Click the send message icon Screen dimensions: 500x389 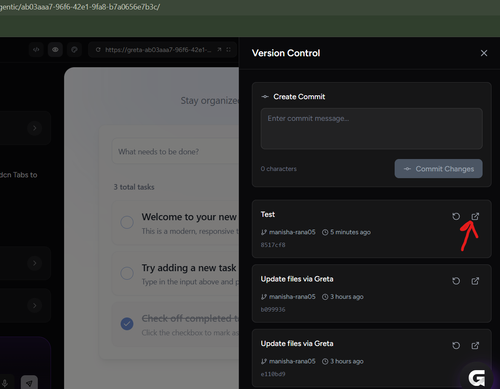click(29, 383)
